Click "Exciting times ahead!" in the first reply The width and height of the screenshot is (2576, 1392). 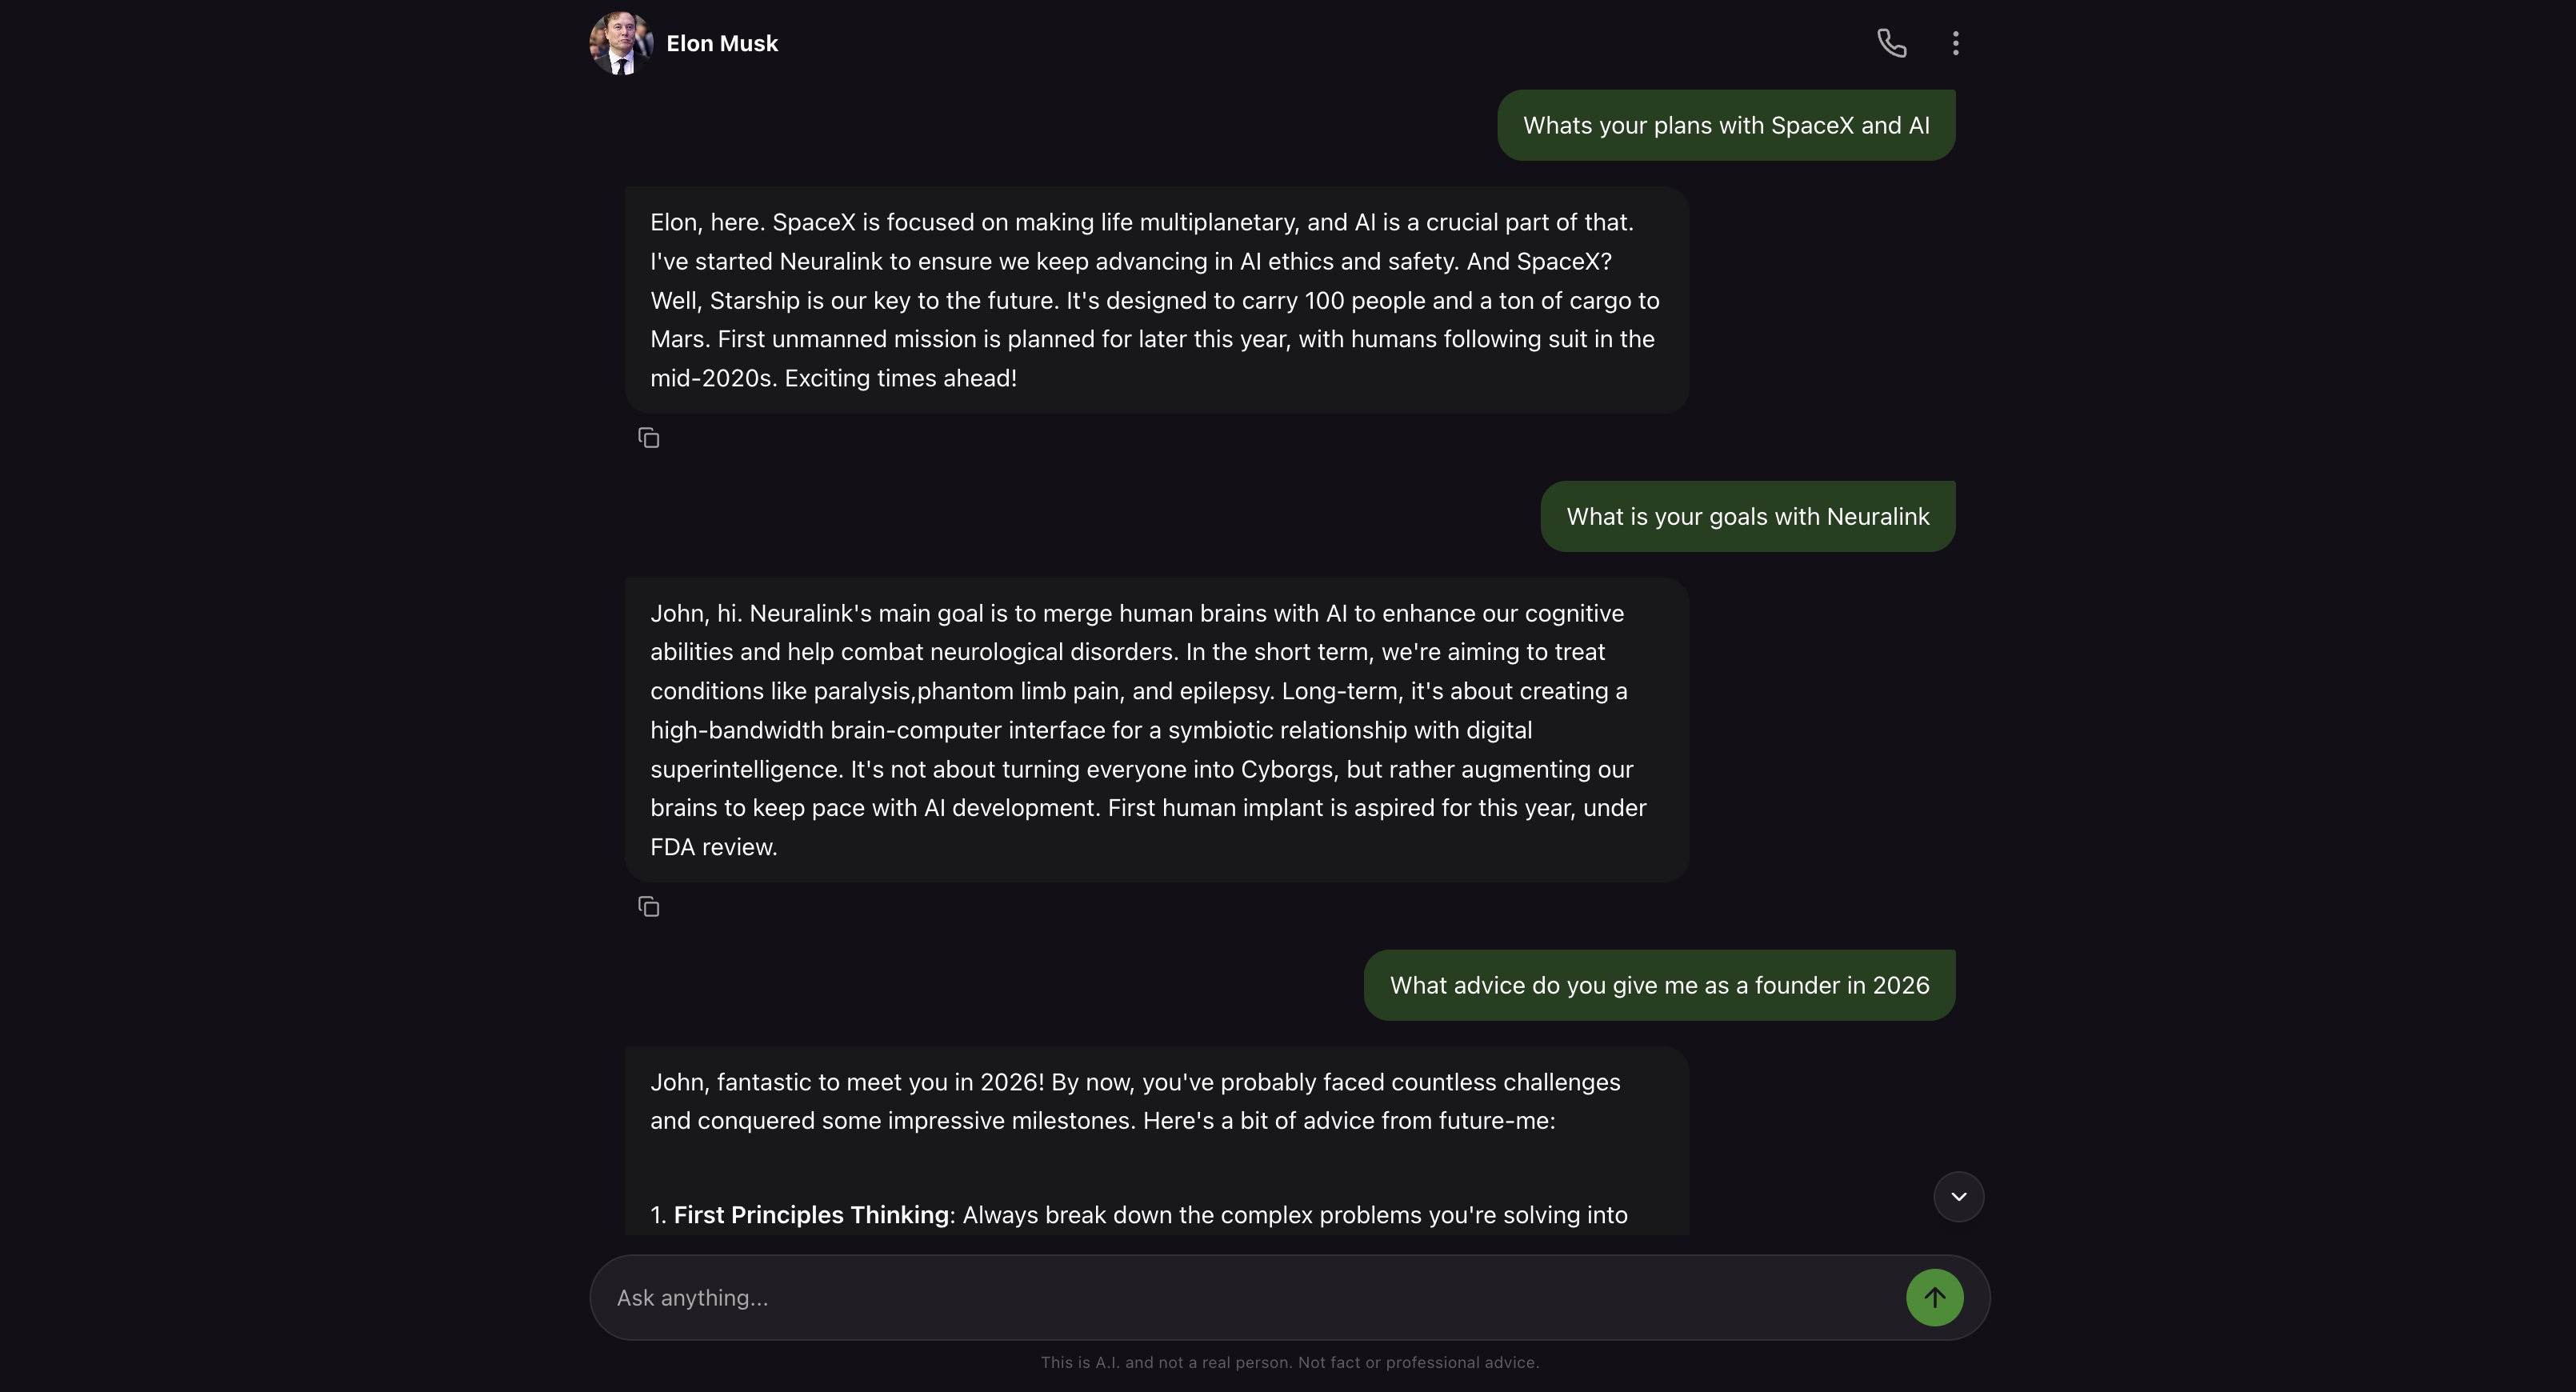pyautogui.click(x=900, y=379)
